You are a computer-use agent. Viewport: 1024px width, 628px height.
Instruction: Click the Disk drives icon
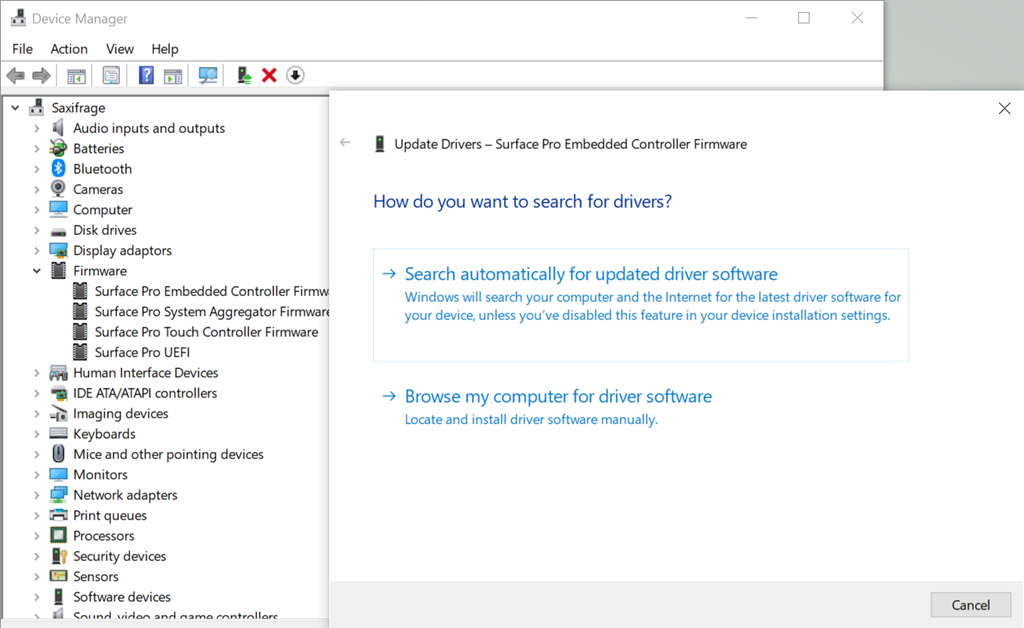[58, 231]
